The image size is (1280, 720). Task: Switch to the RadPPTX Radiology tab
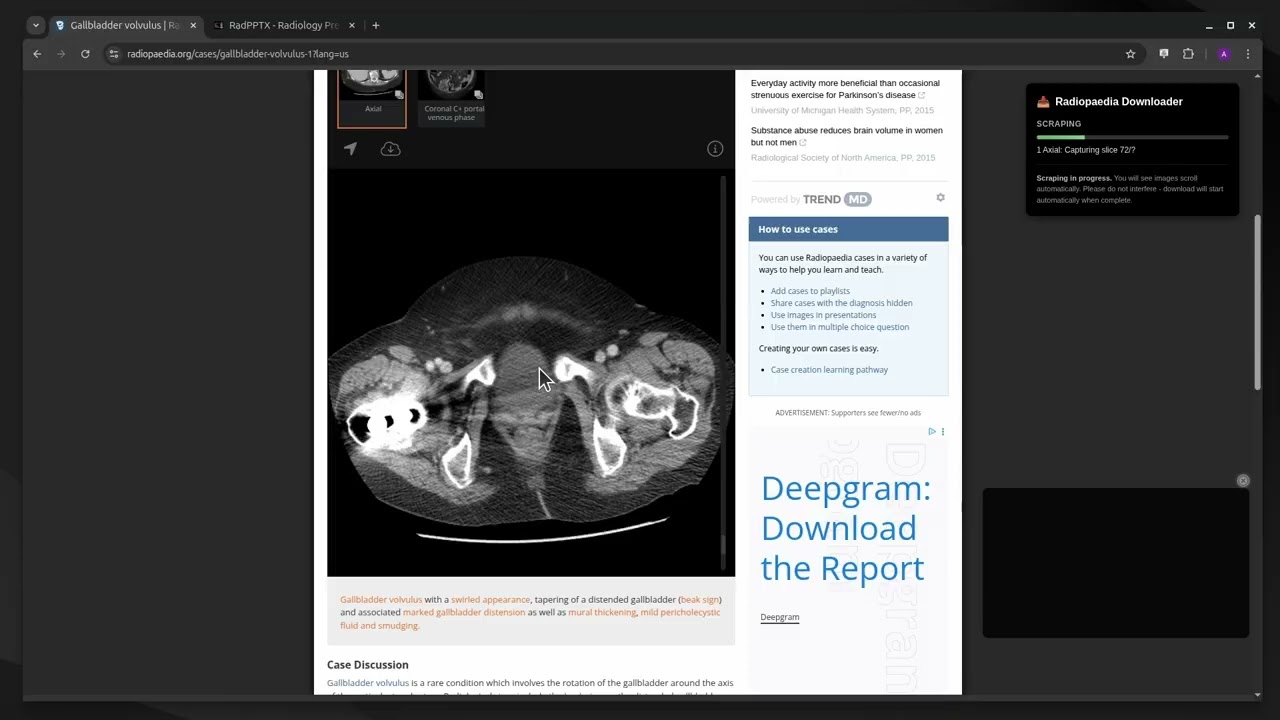284,25
